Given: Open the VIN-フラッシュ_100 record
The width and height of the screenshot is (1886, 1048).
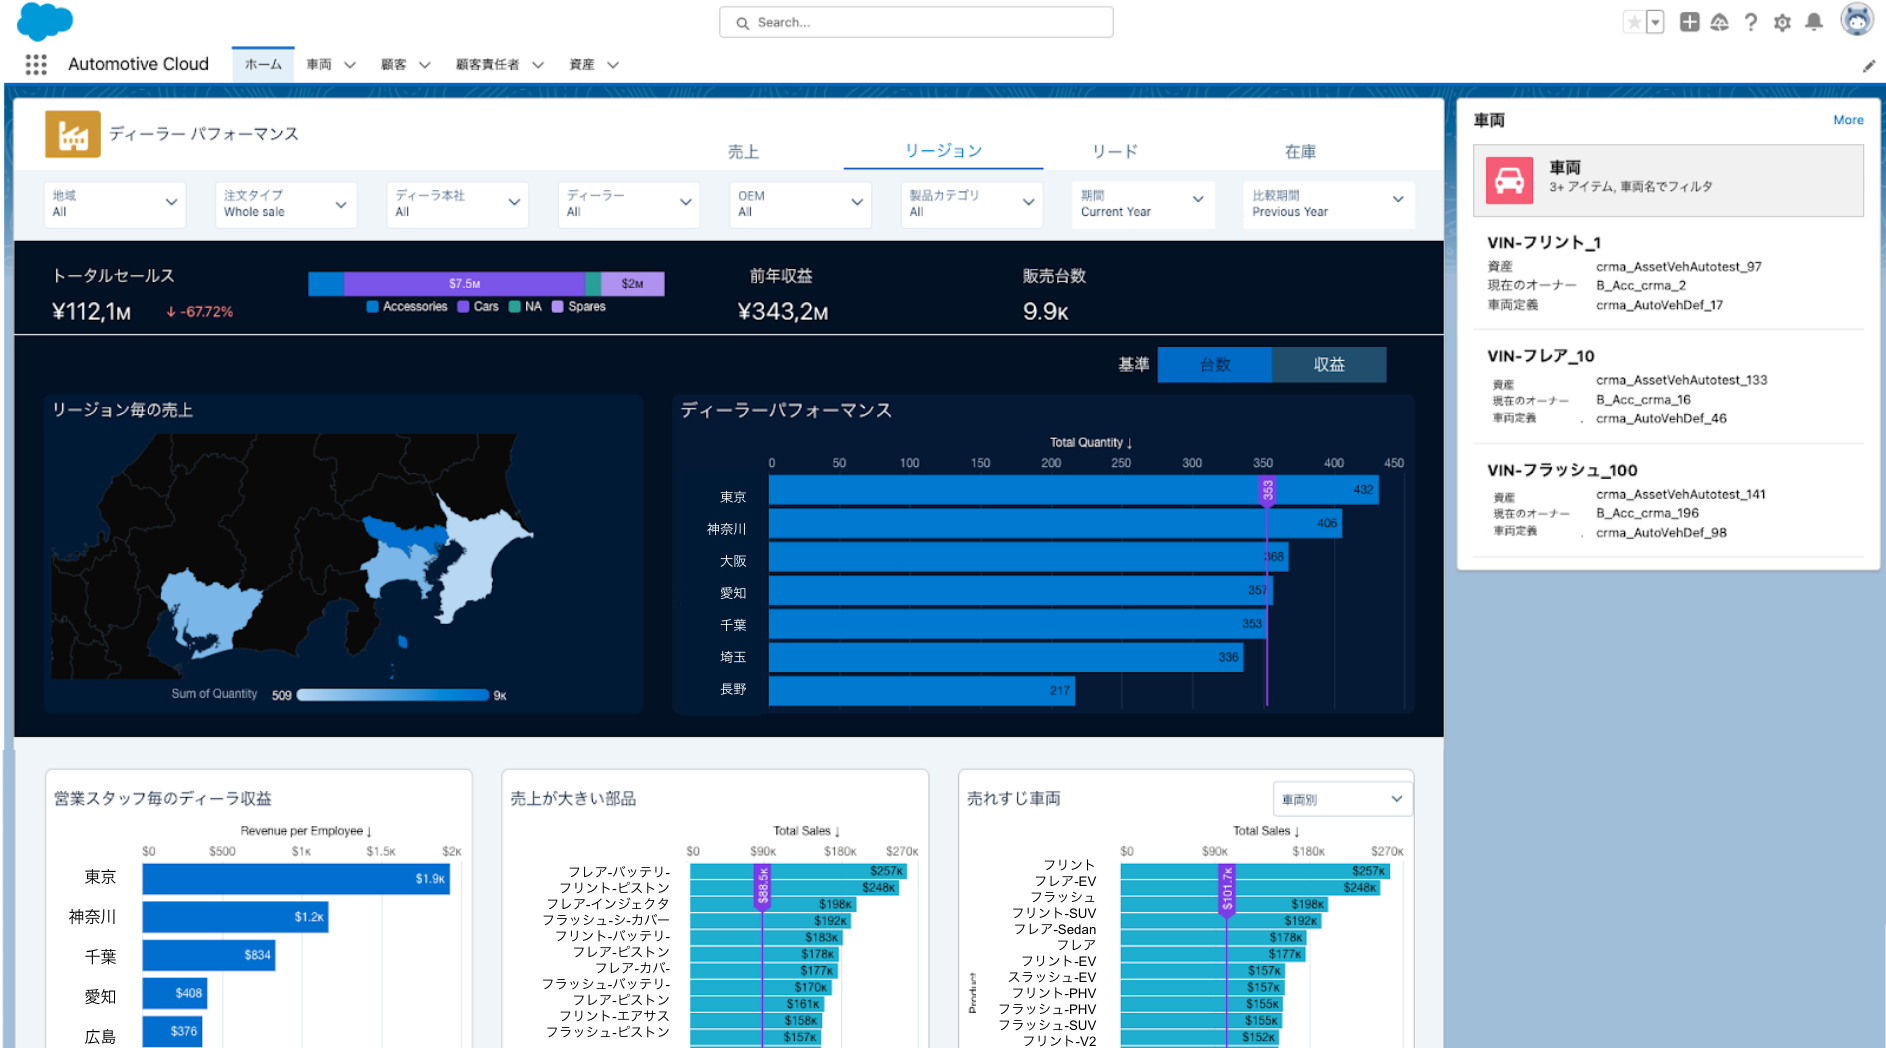Looking at the screenshot, I should coord(1562,470).
